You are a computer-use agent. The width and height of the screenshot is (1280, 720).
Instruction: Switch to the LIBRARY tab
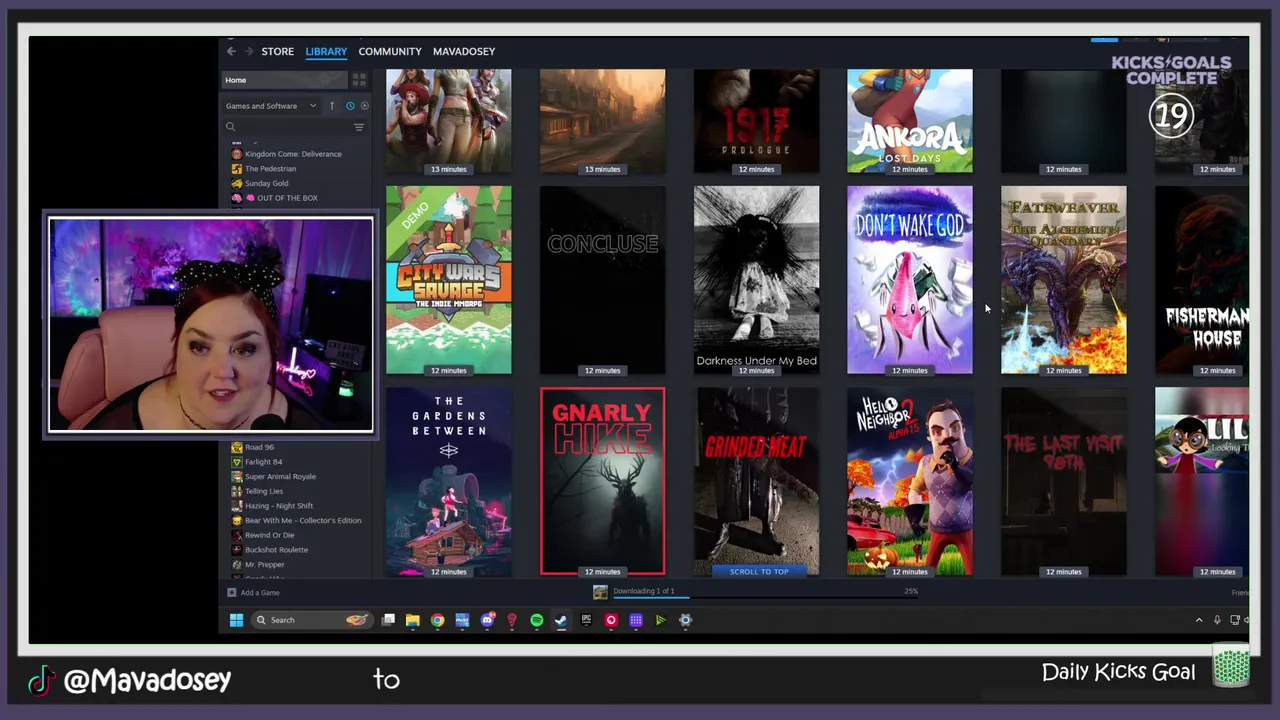326,51
